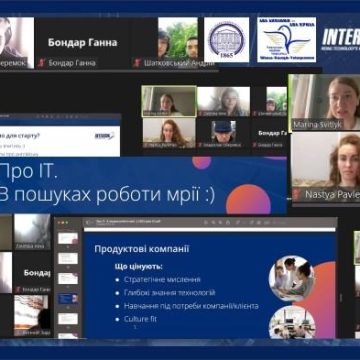
Task: Select the third slide thumbnail in presentation sidebar
Action: pos(68,278)
